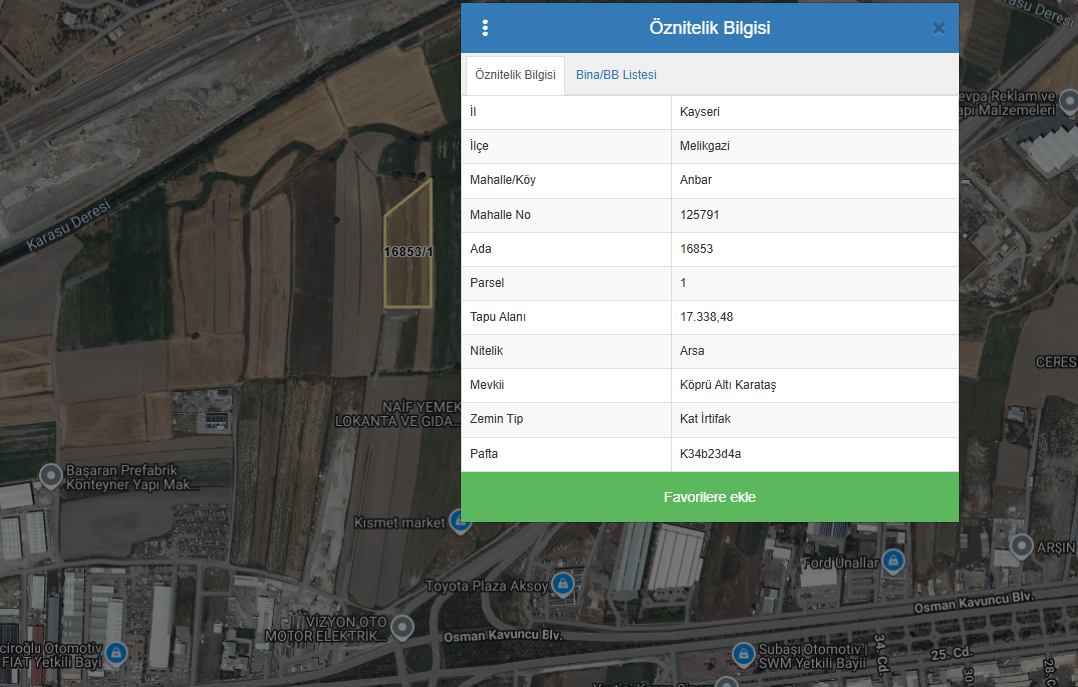Click the Arşın location marker

1021,546
